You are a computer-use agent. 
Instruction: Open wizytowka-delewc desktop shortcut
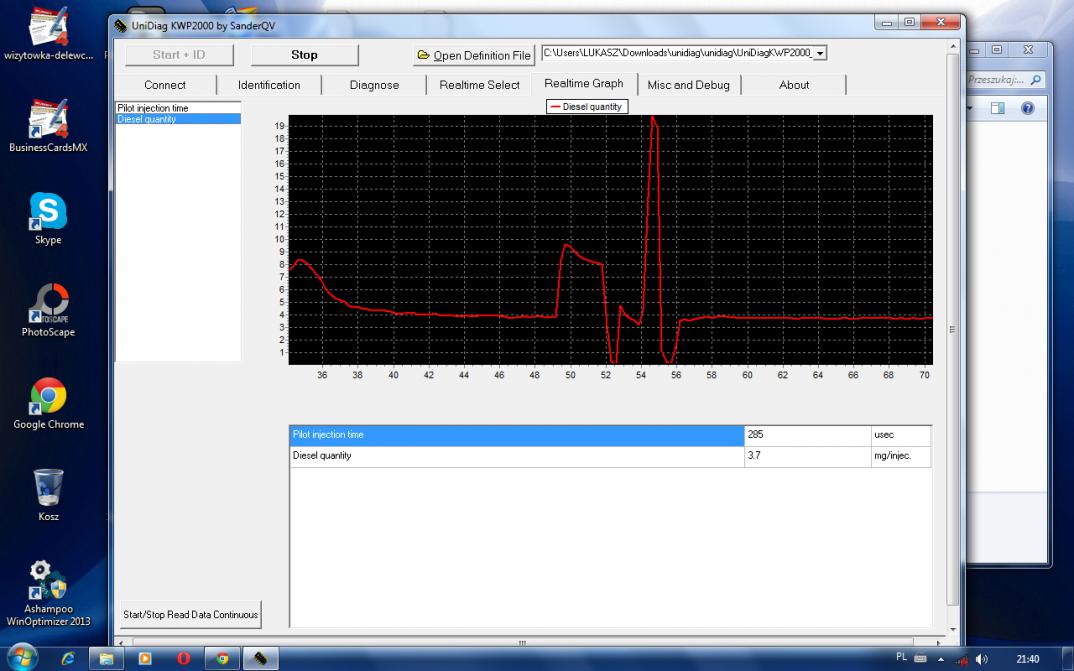[x=48, y=34]
